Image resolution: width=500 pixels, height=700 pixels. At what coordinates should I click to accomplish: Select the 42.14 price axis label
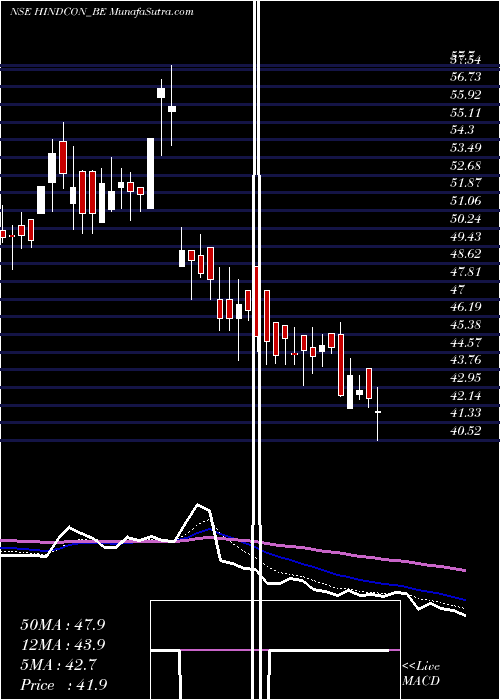[x=466, y=396]
